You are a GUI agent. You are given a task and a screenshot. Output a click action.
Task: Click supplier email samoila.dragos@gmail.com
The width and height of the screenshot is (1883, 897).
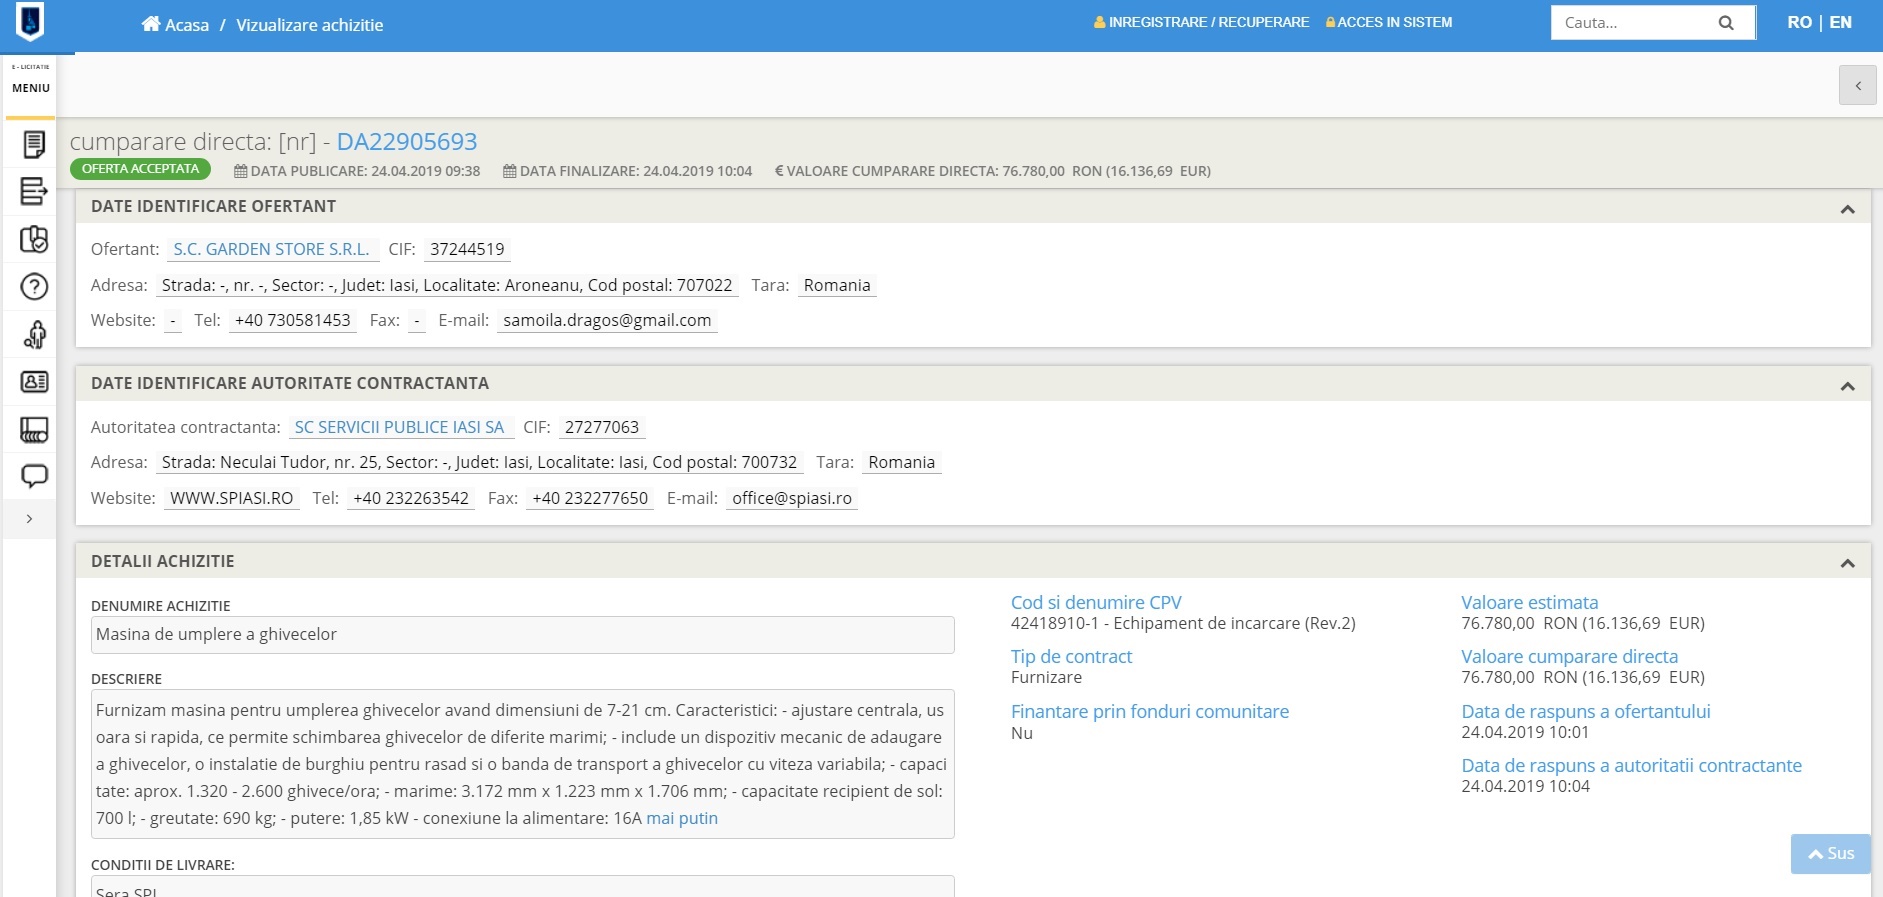click(x=607, y=320)
